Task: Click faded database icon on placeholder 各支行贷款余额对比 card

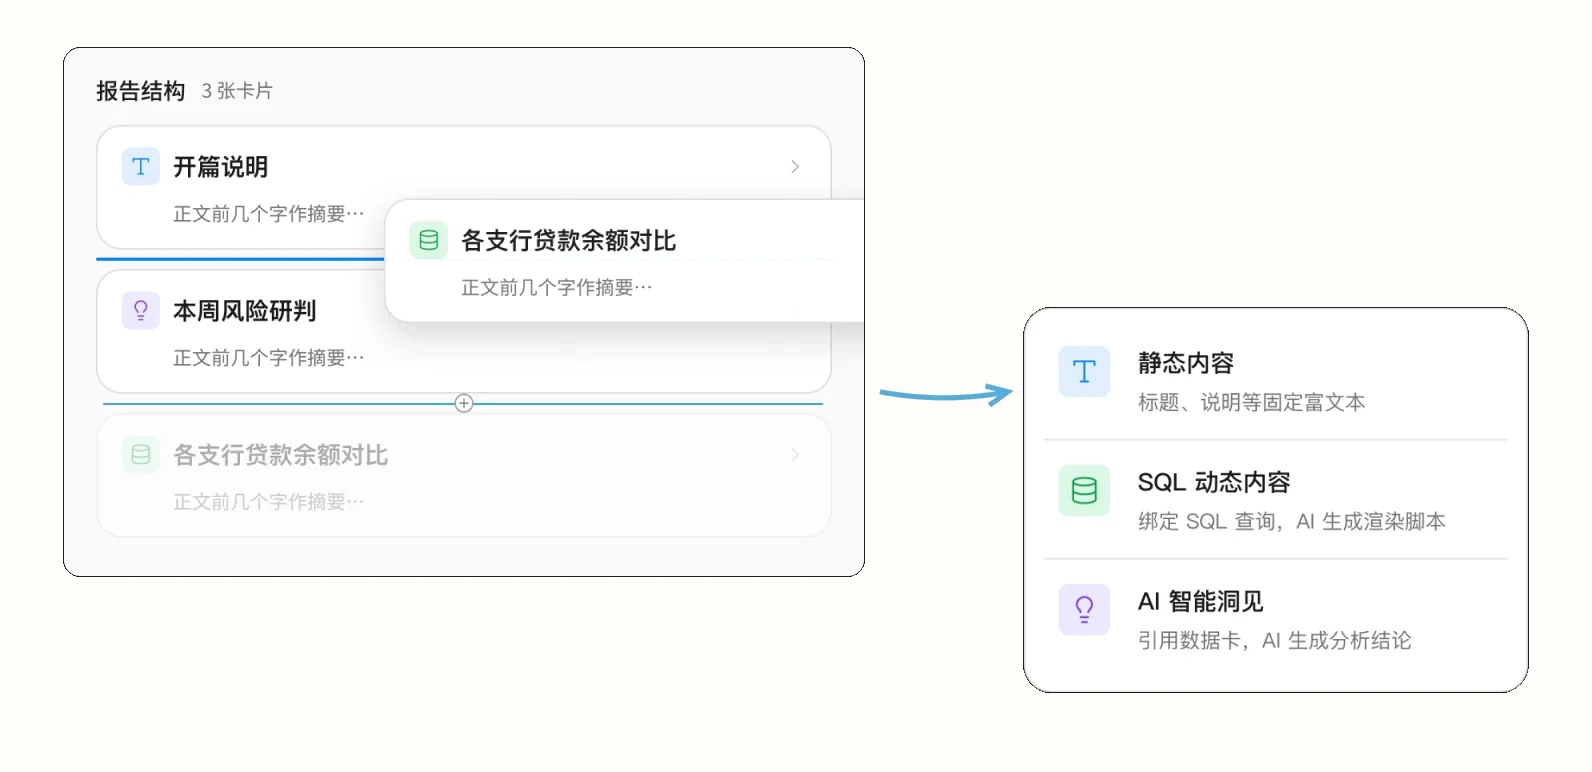Action: pos(141,455)
